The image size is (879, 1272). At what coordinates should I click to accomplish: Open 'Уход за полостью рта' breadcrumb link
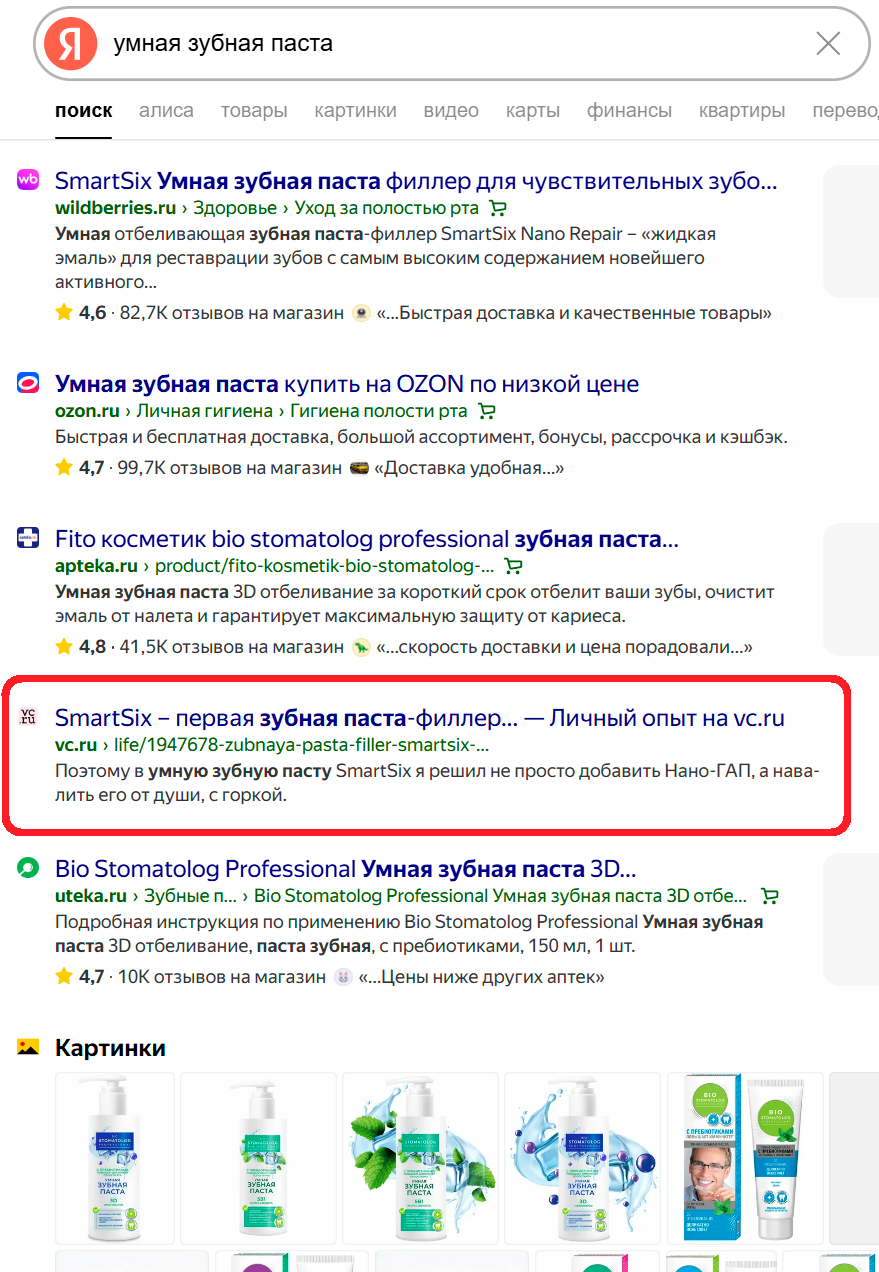tap(386, 208)
